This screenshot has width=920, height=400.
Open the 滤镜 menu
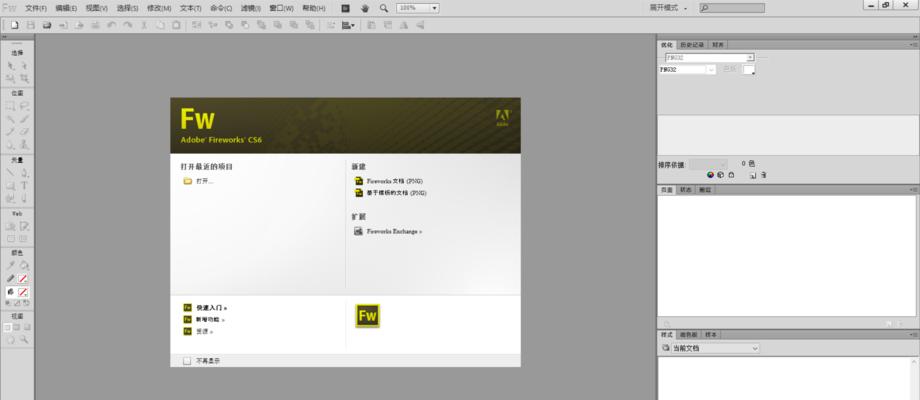(251, 8)
